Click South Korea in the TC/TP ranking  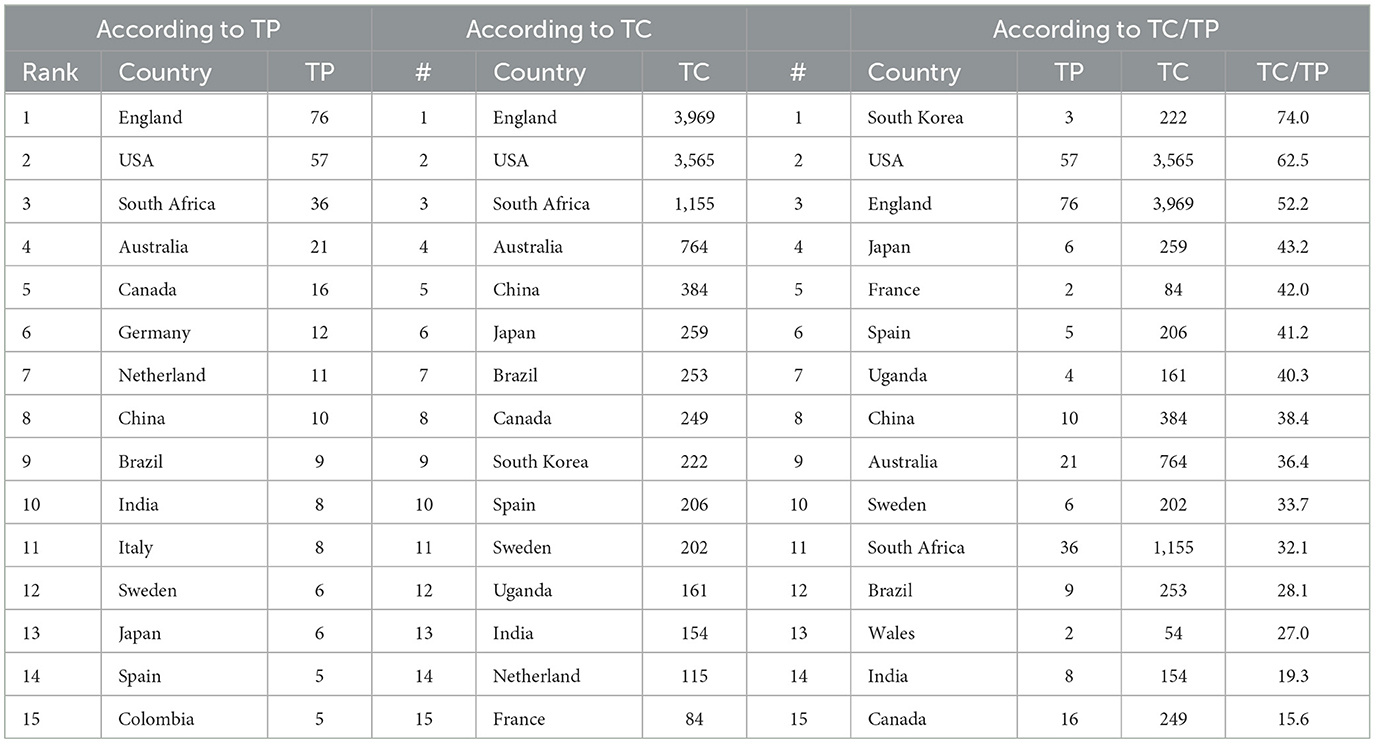[915, 118]
